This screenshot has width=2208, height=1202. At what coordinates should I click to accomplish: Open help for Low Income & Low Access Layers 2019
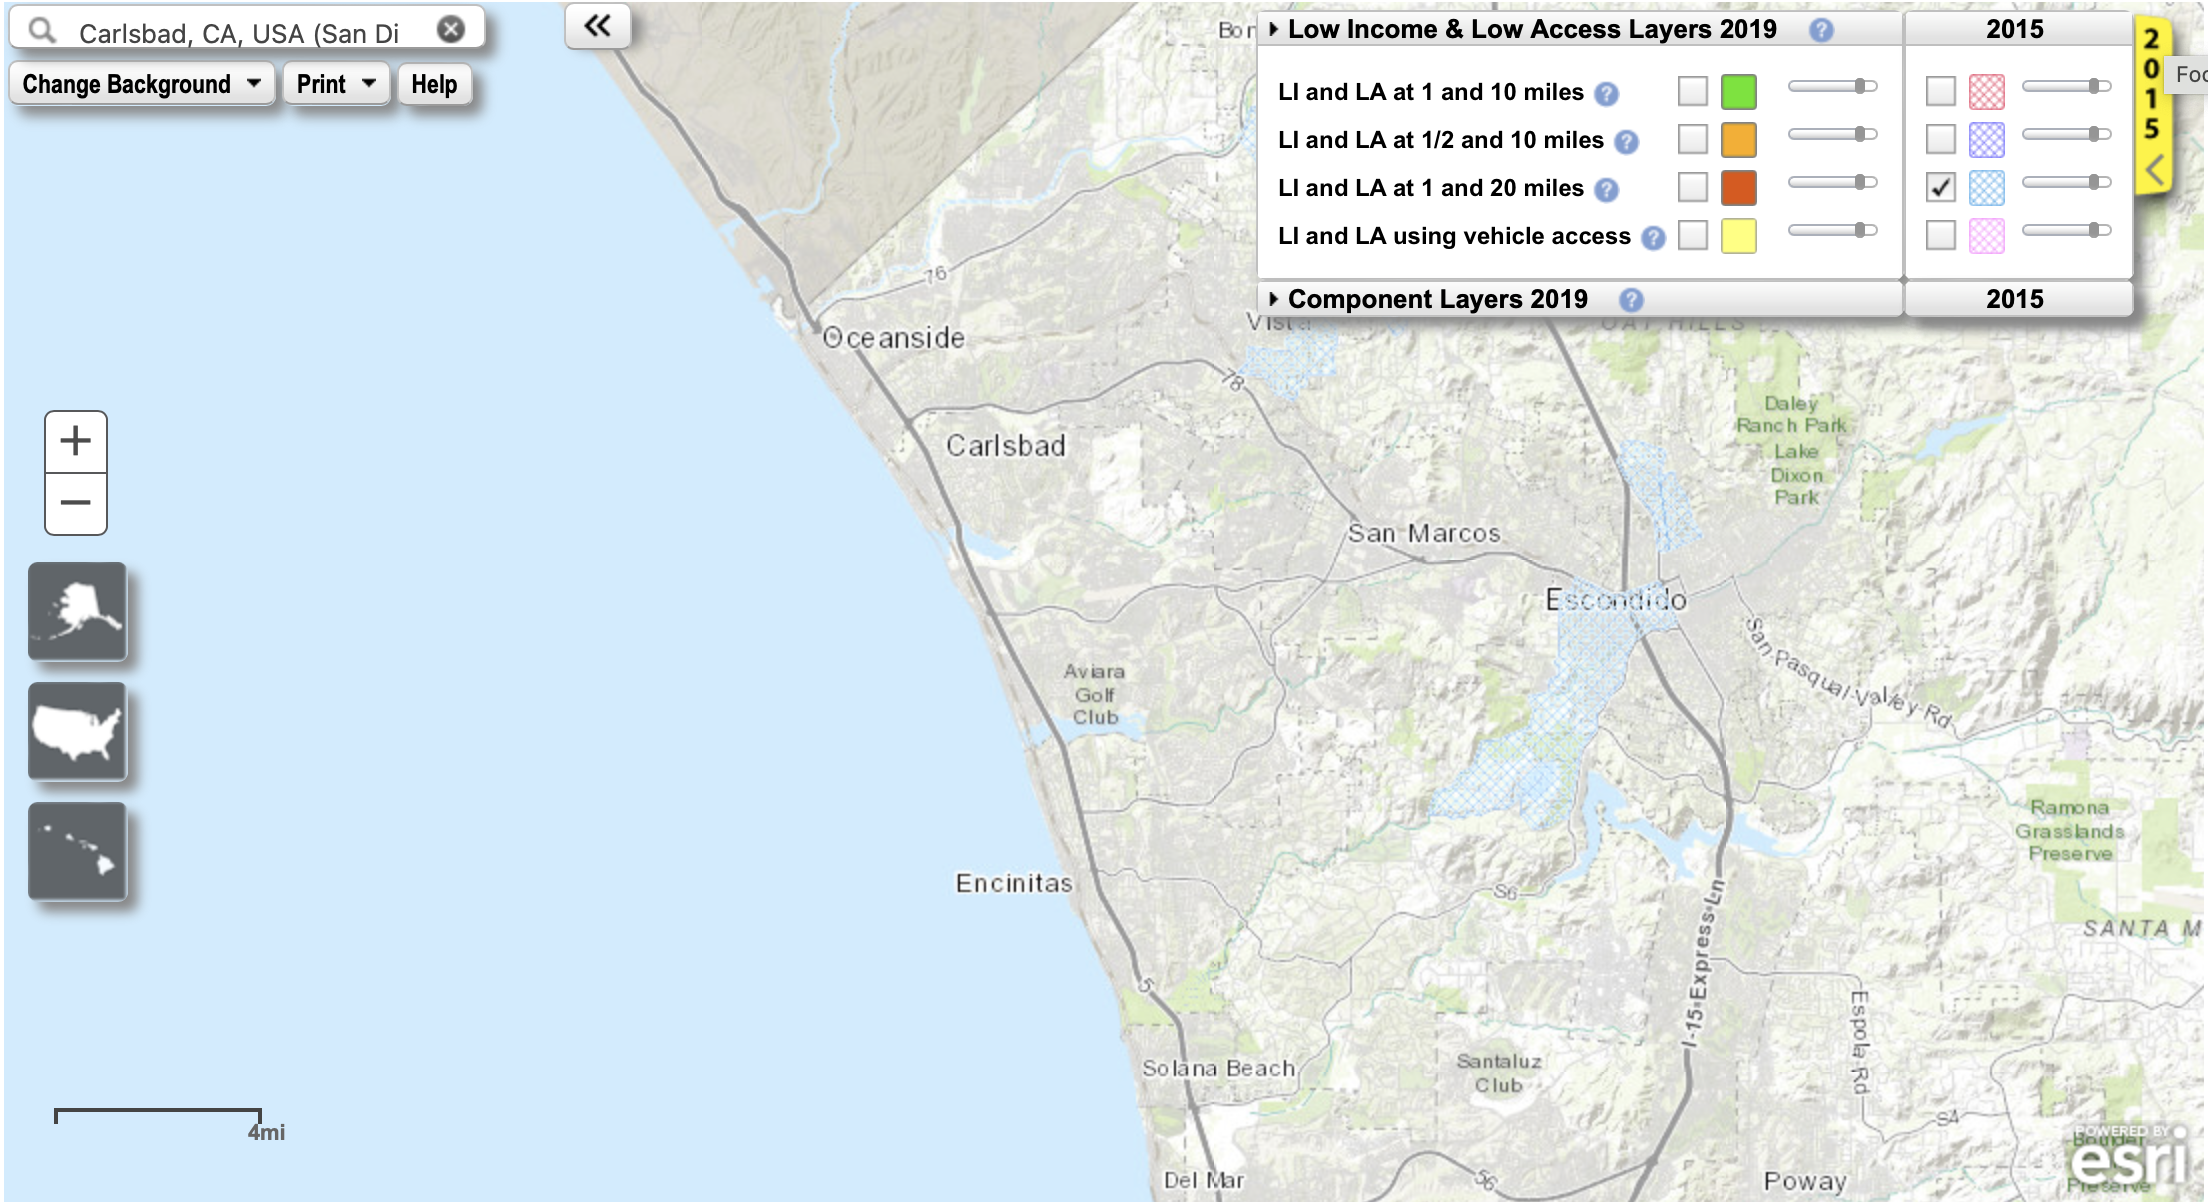[1823, 30]
